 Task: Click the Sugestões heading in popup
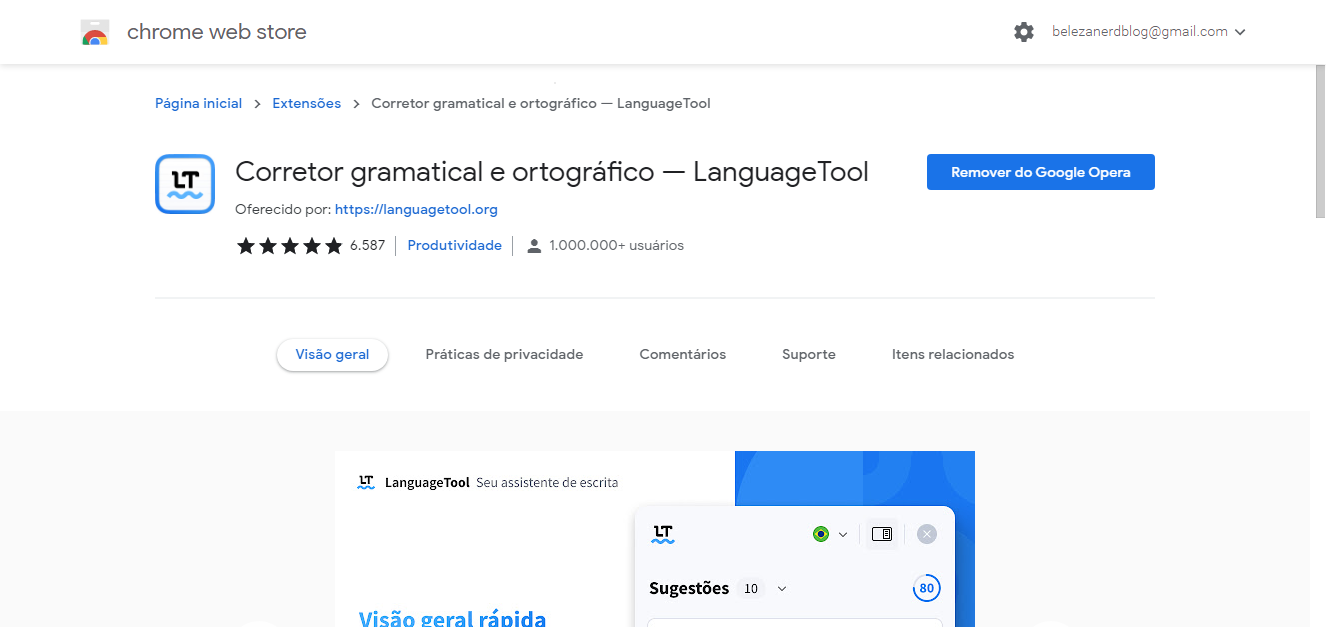point(689,588)
